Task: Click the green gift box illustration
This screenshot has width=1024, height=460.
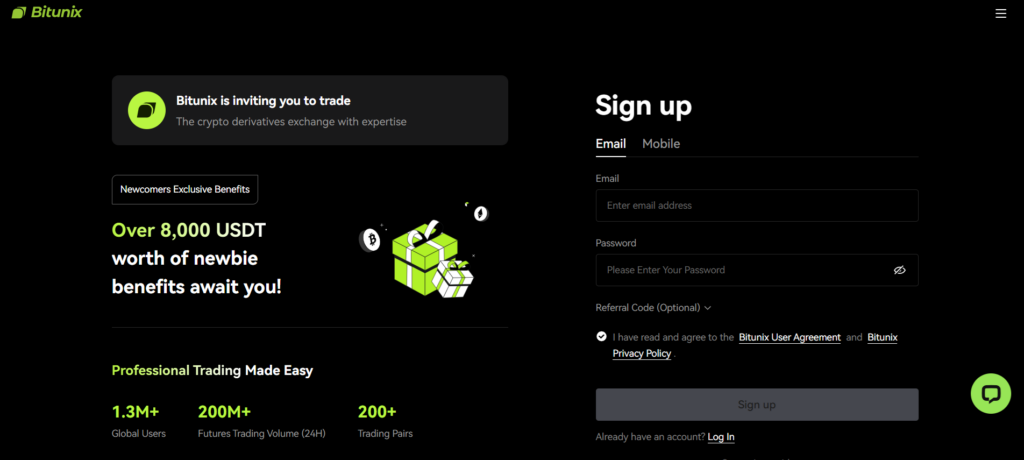Action: pos(424,258)
